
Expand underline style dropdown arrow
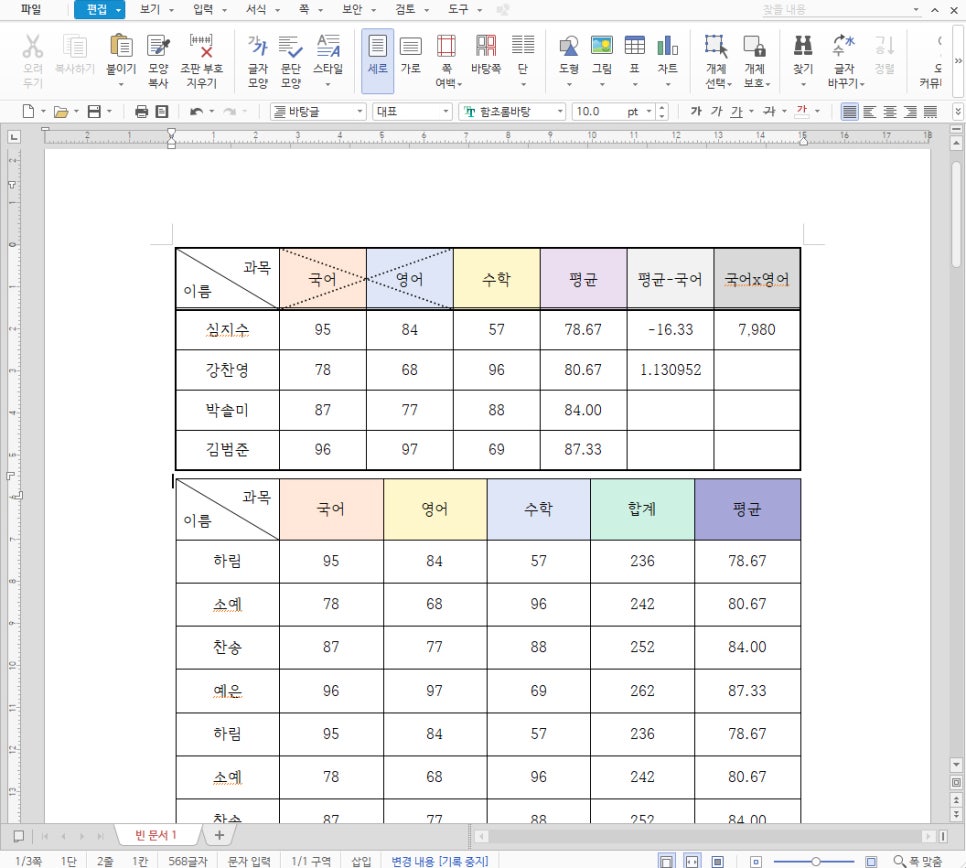[751, 112]
